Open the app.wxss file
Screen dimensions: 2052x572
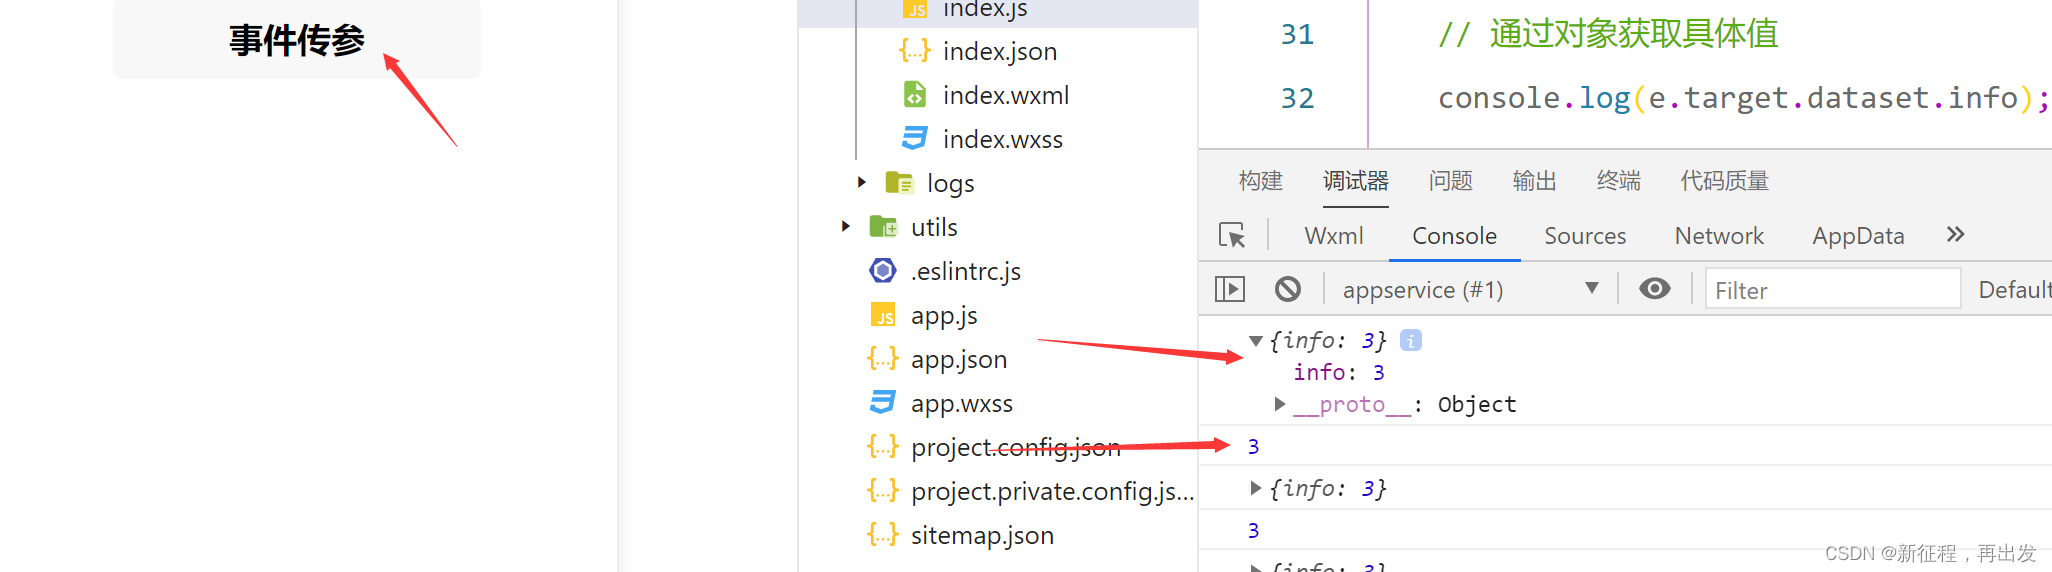(962, 403)
